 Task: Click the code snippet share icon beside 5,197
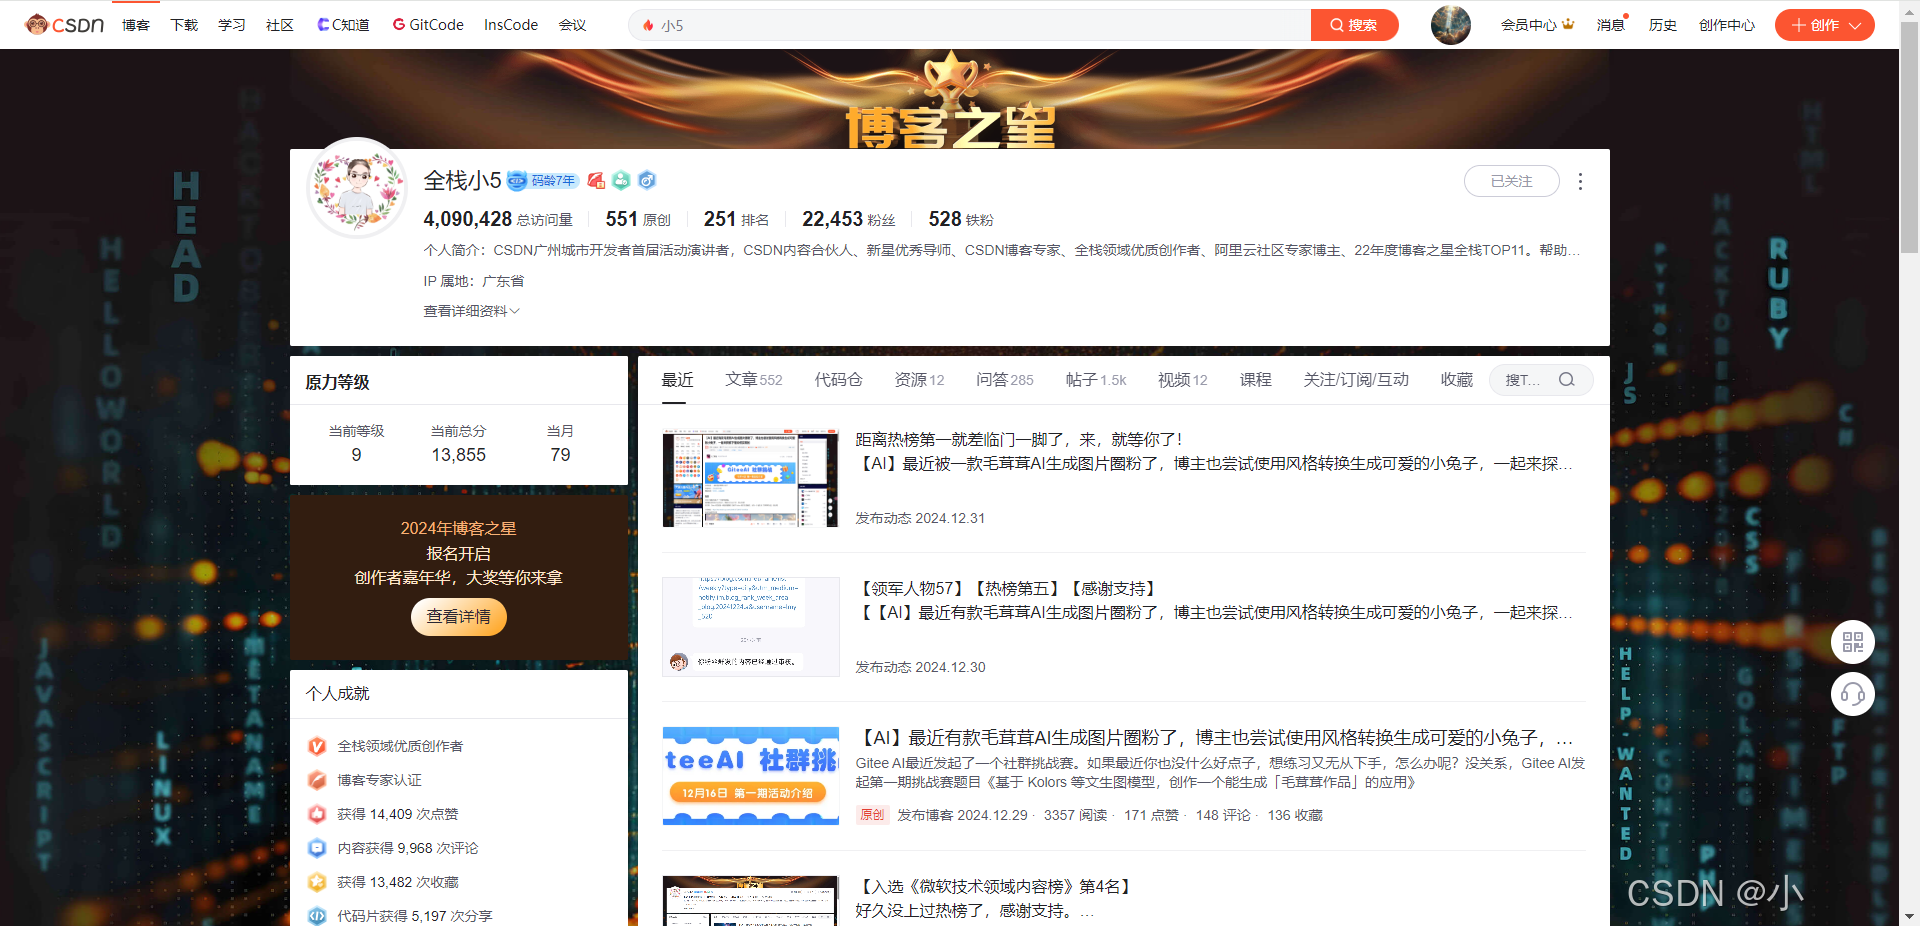click(x=317, y=916)
